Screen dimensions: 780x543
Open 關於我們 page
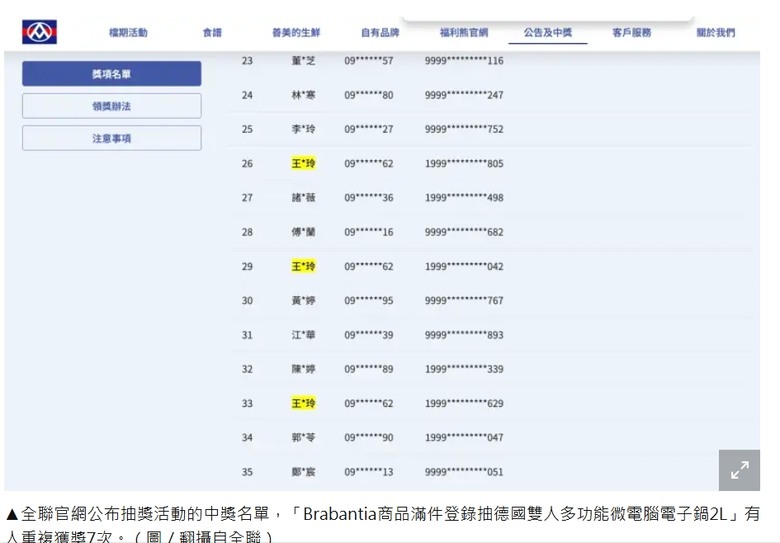coord(715,32)
